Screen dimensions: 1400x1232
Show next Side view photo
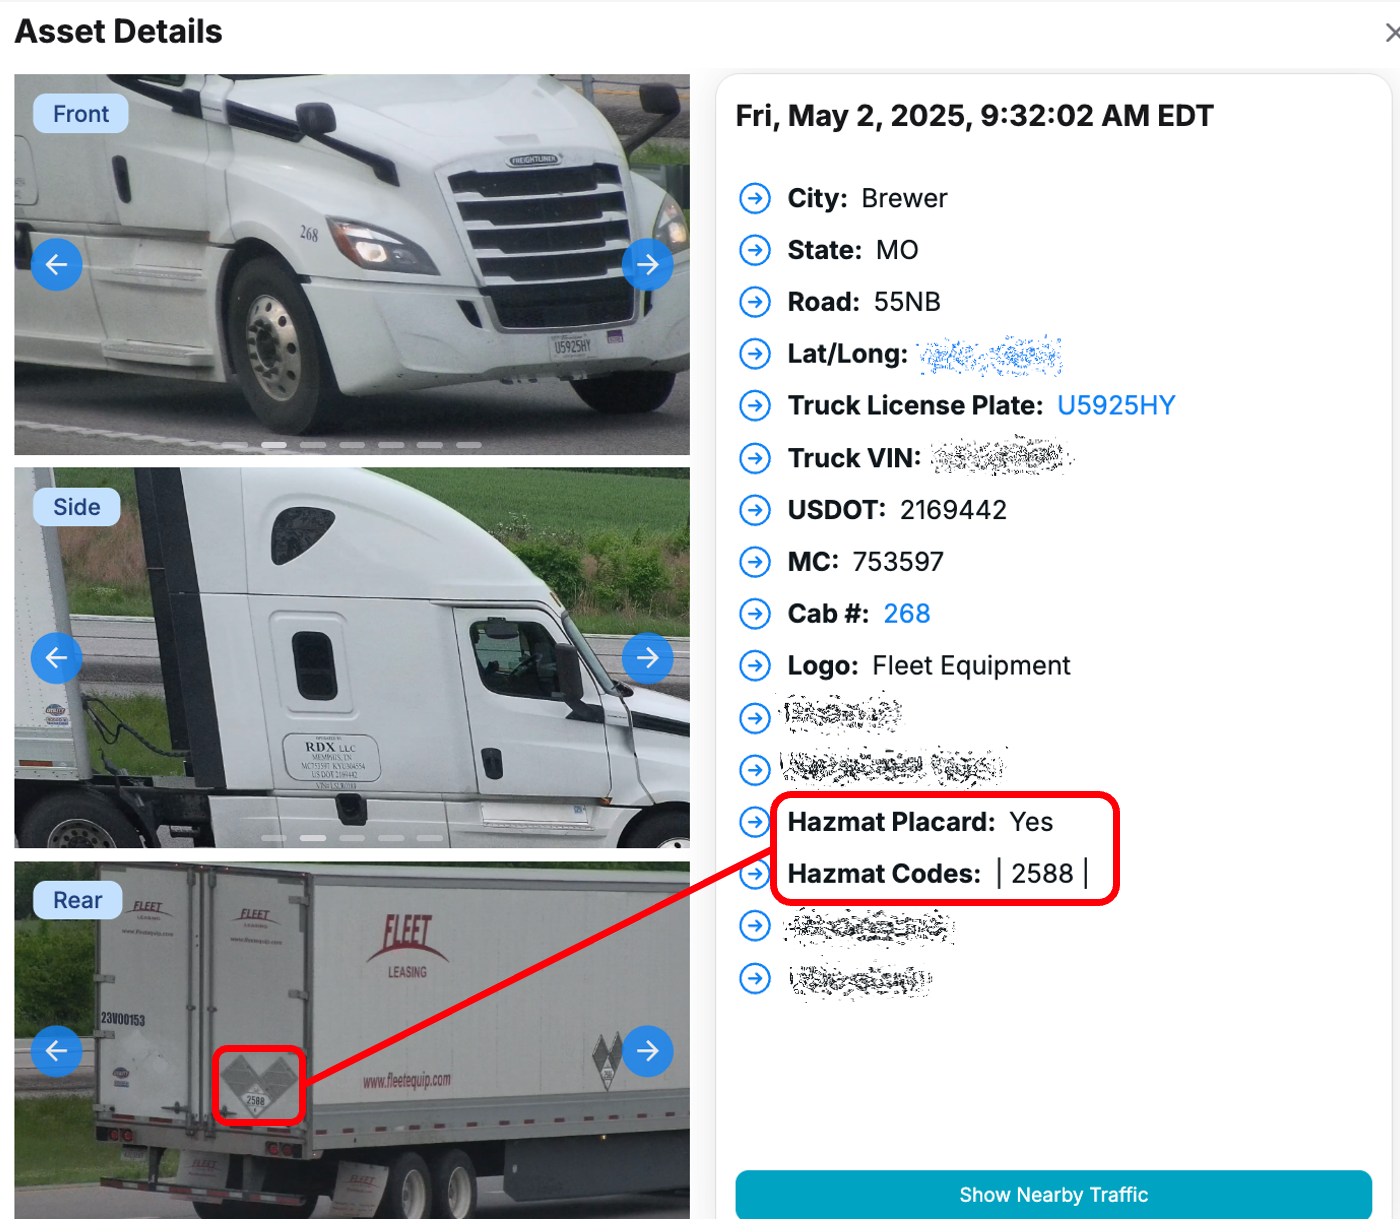pos(648,658)
